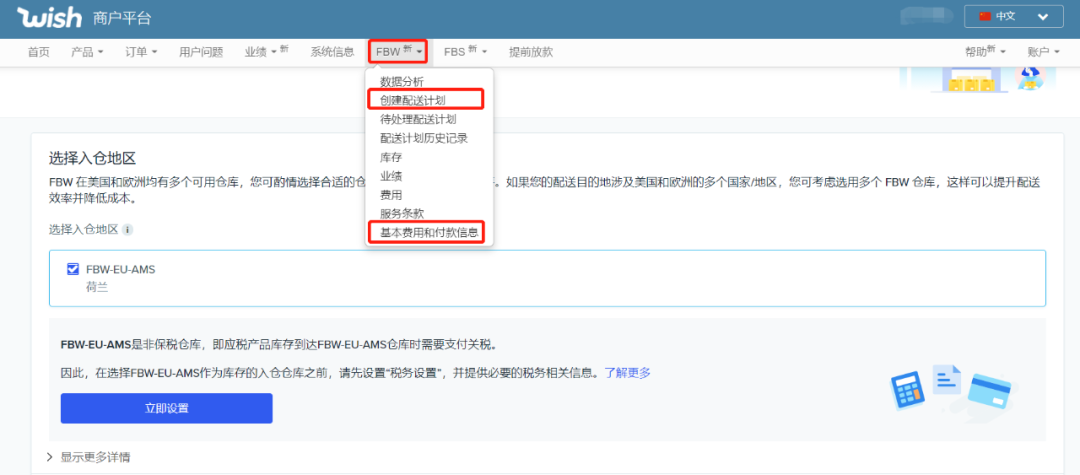Screen dimensions: 1080x475
Task: Click the 商户平台 header title
Action: pyautogui.click(x=122, y=19)
